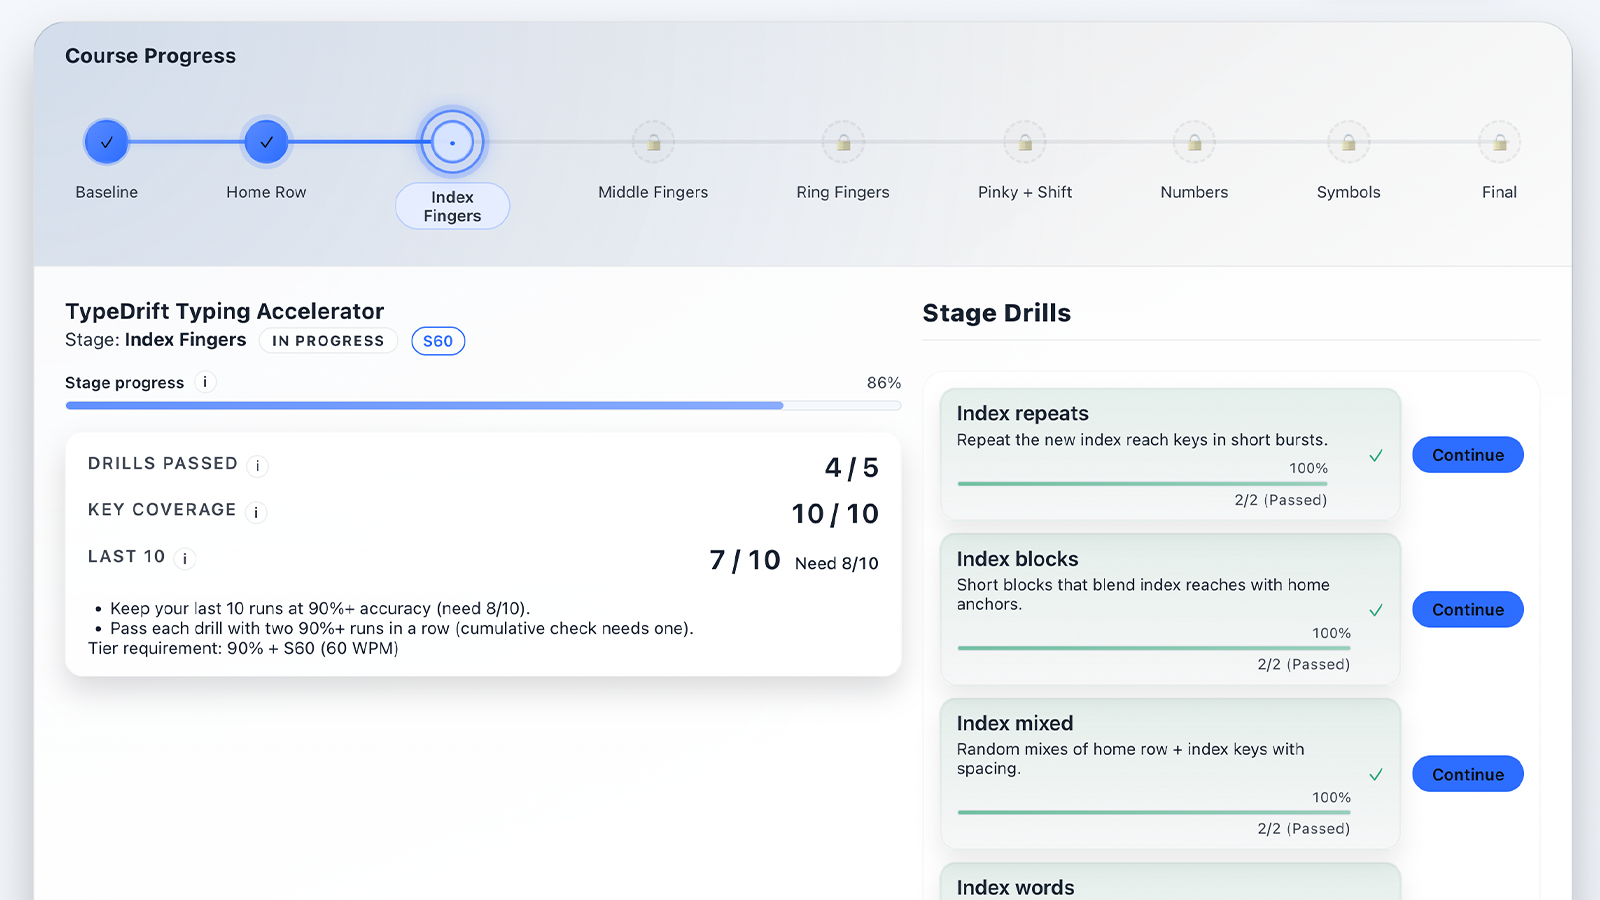
Task: Click the 86% stage progress value
Action: pyautogui.click(x=884, y=383)
